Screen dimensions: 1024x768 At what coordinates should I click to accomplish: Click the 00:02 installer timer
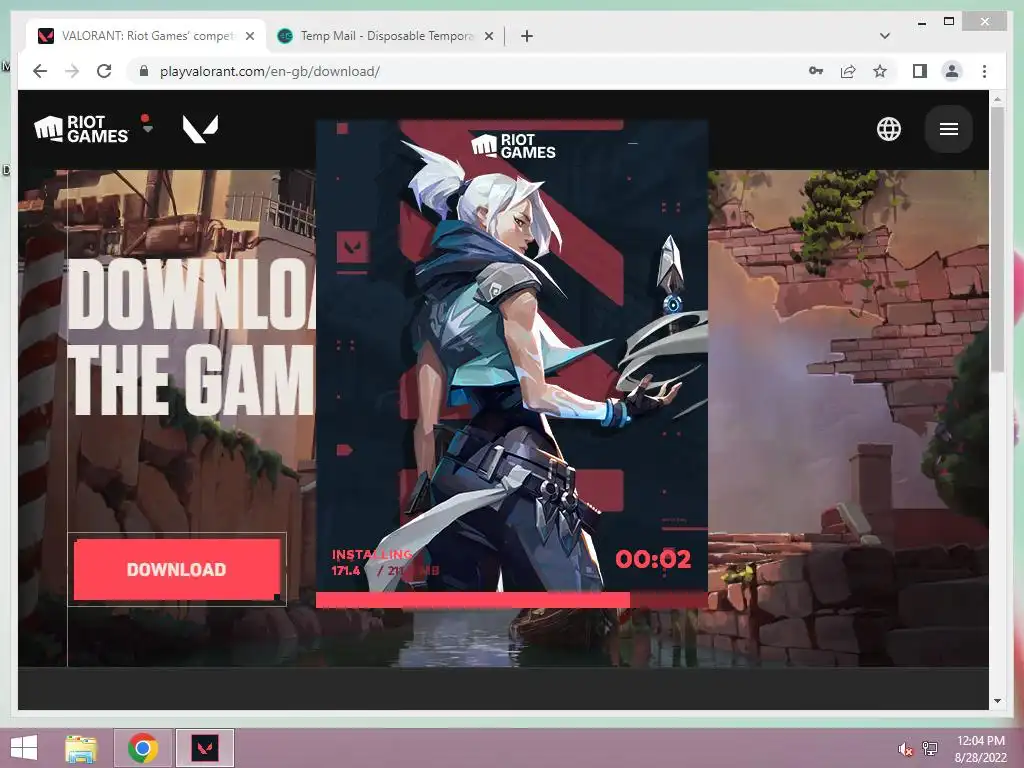pyautogui.click(x=652, y=559)
